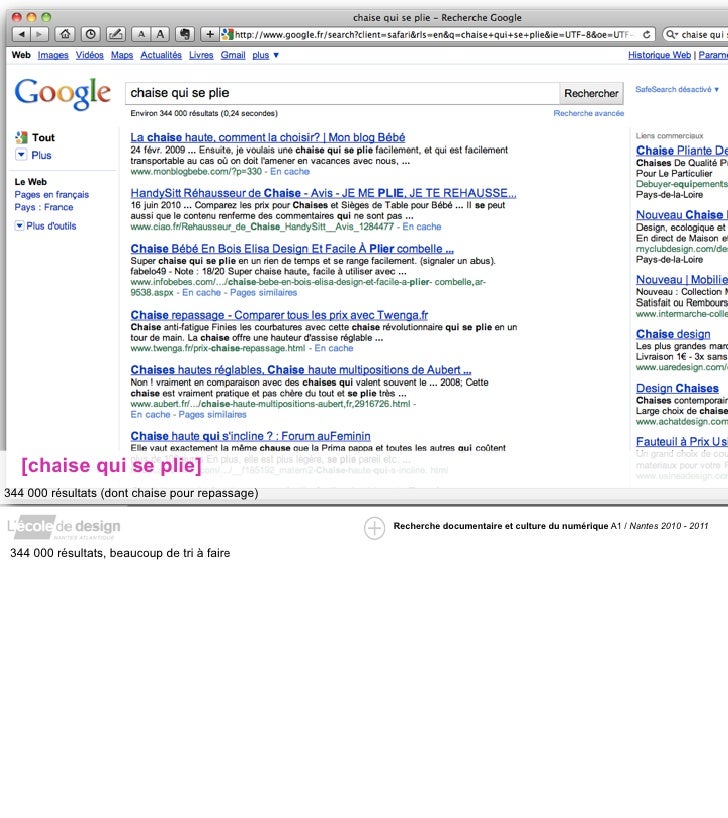The image size is (728, 818).
Task: Open Pages similaires for infobebes result
Action: pyautogui.click(x=264, y=293)
